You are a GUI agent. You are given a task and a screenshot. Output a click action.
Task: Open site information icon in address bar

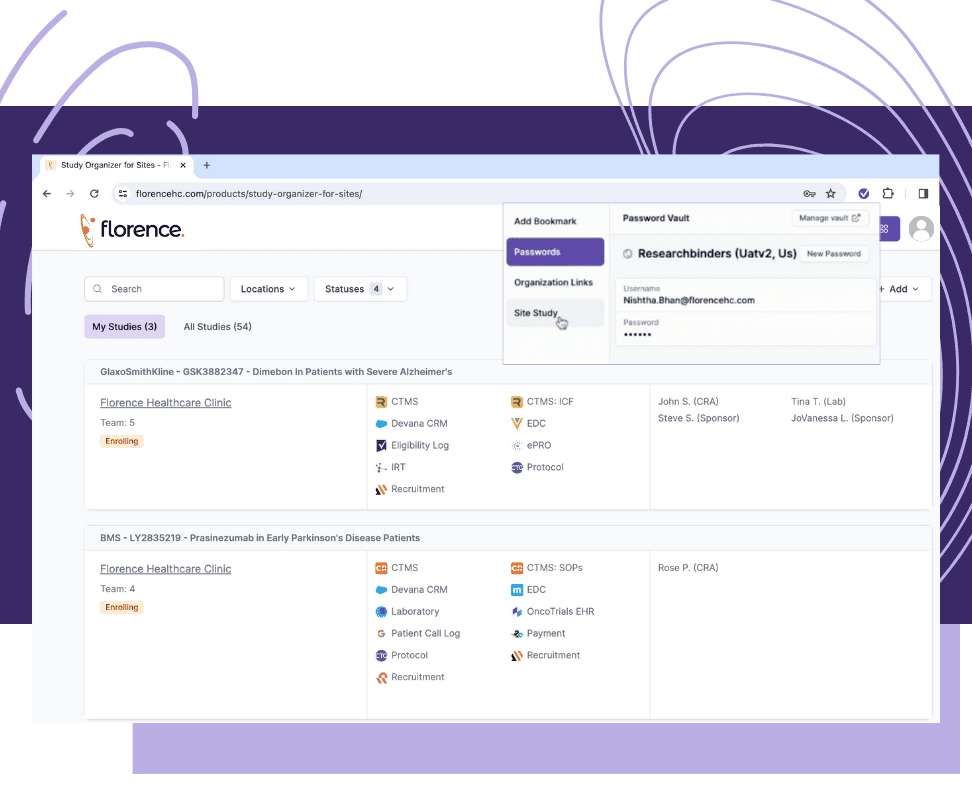123,193
